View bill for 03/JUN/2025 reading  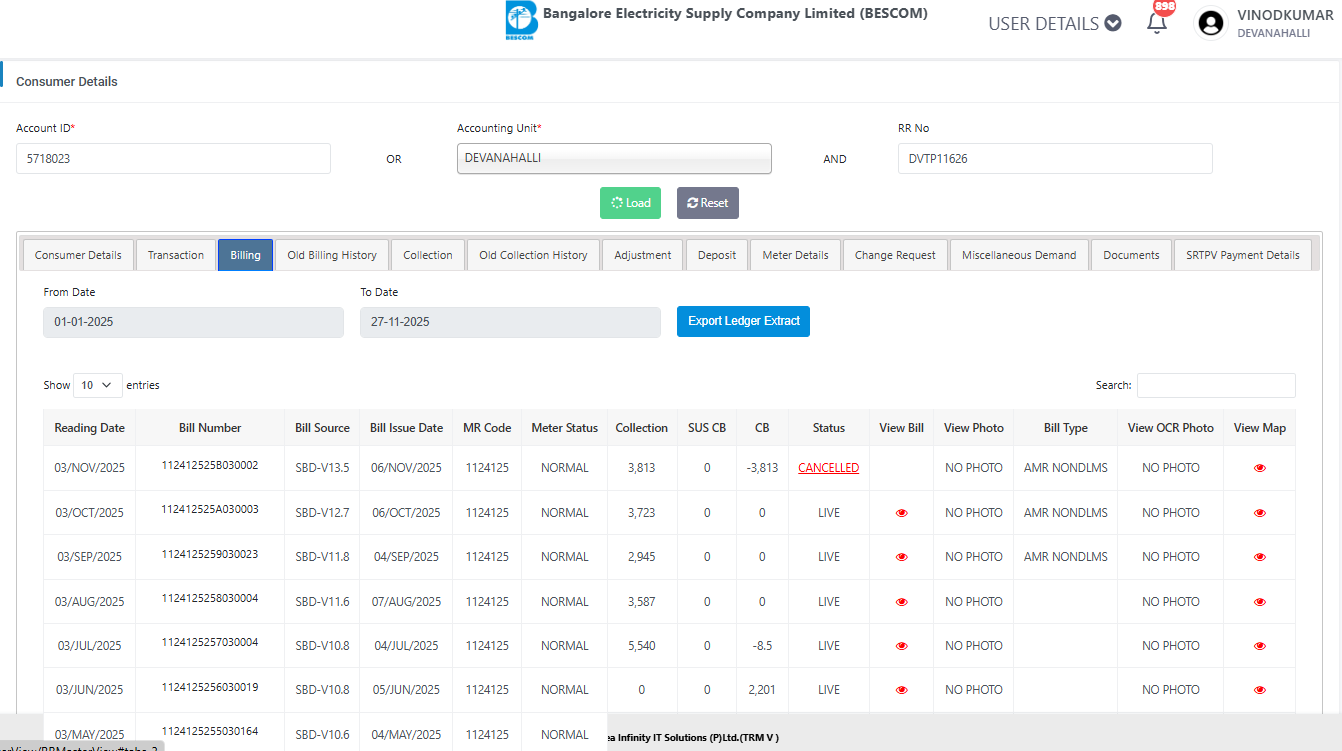tap(901, 690)
